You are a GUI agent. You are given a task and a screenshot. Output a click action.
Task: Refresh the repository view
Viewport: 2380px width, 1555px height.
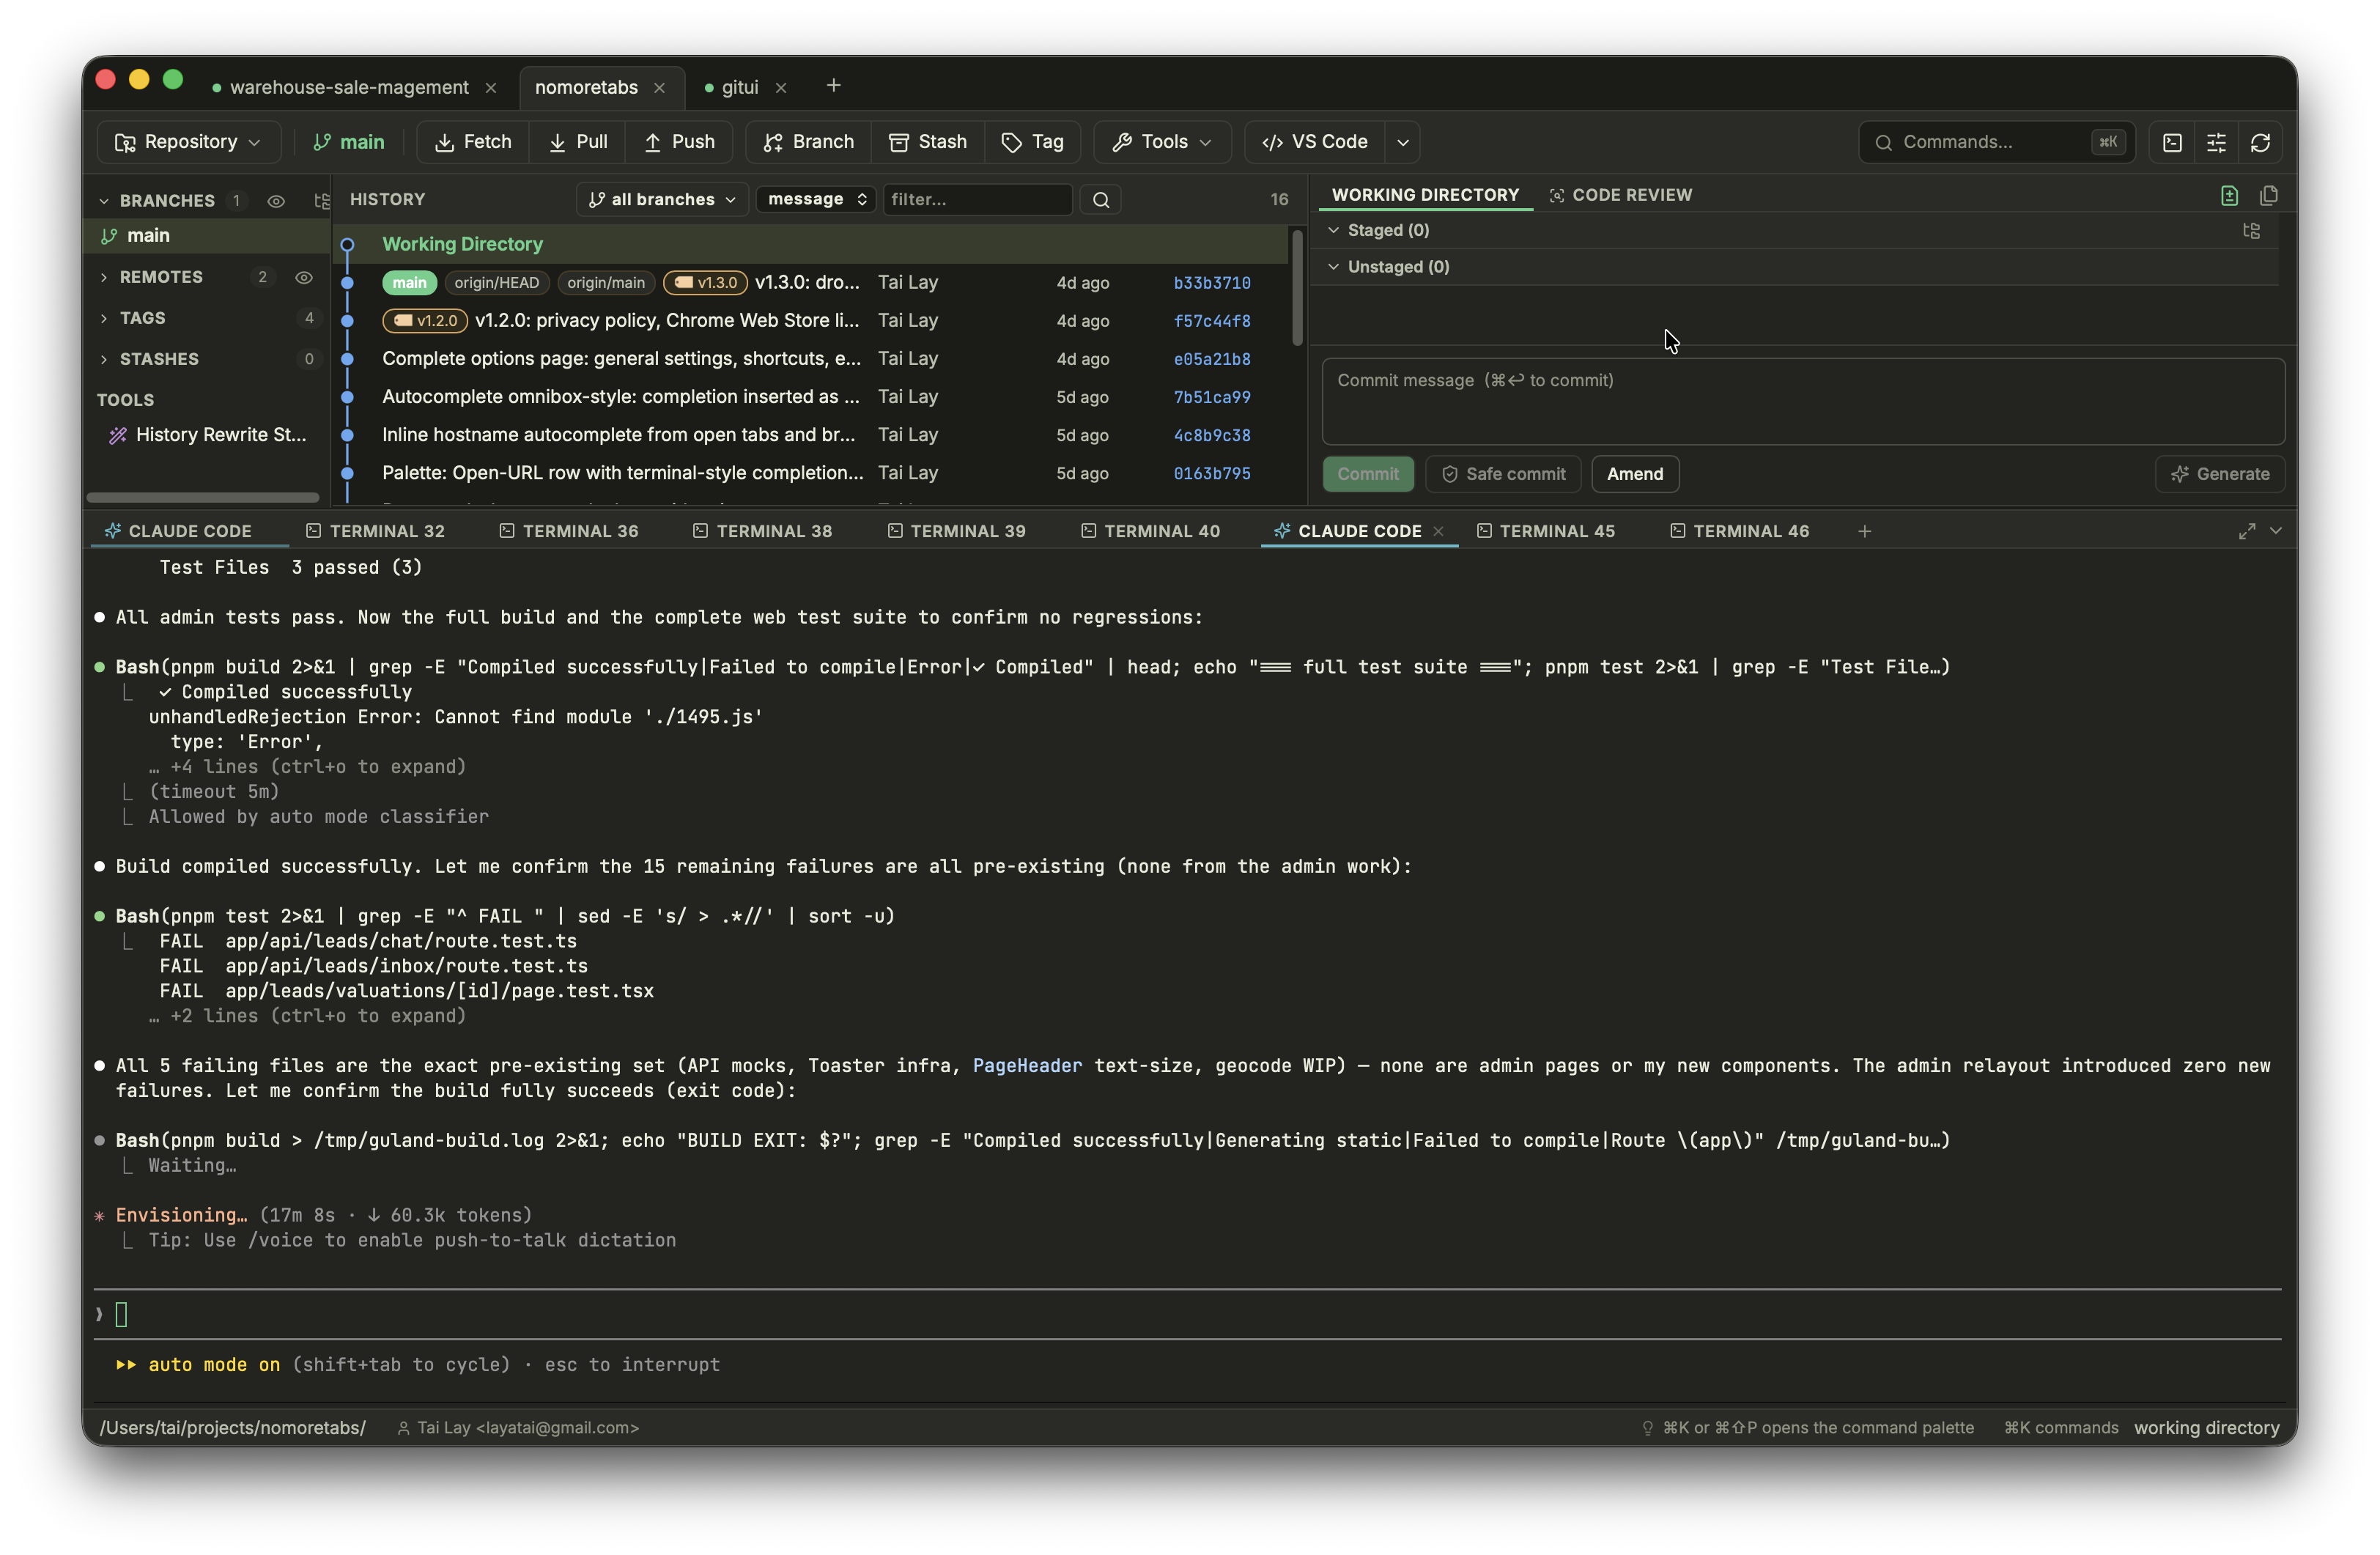click(2260, 142)
